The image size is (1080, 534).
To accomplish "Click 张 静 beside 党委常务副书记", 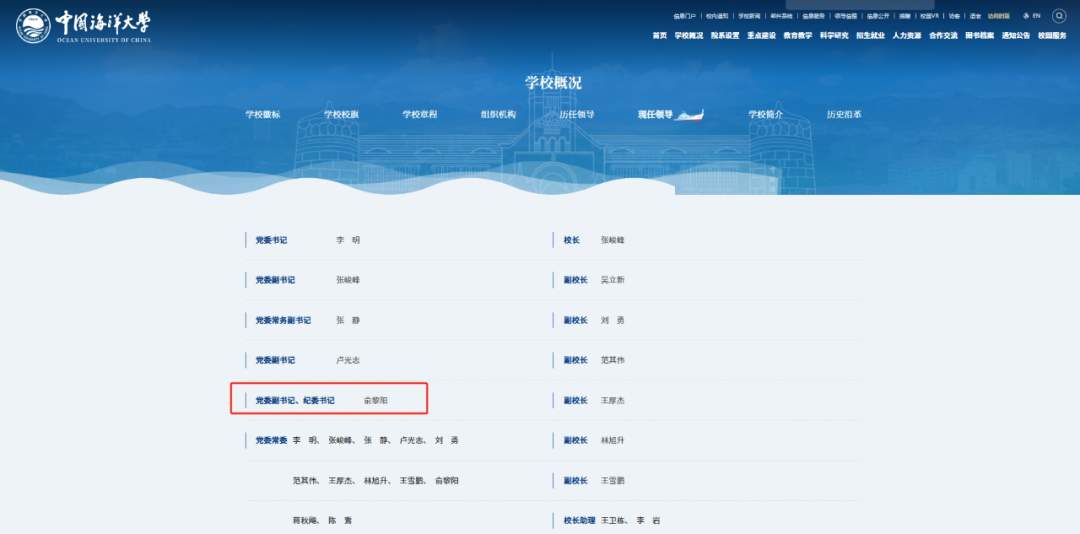I will point(348,320).
